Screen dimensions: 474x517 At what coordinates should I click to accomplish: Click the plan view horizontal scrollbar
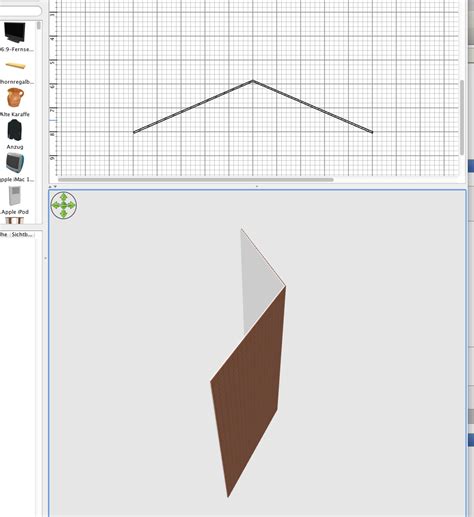(196, 180)
